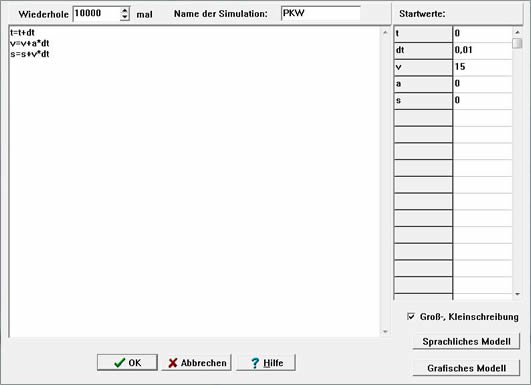Click Startwerte scrollbar down arrow
The image size is (531, 385).
tap(517, 294)
